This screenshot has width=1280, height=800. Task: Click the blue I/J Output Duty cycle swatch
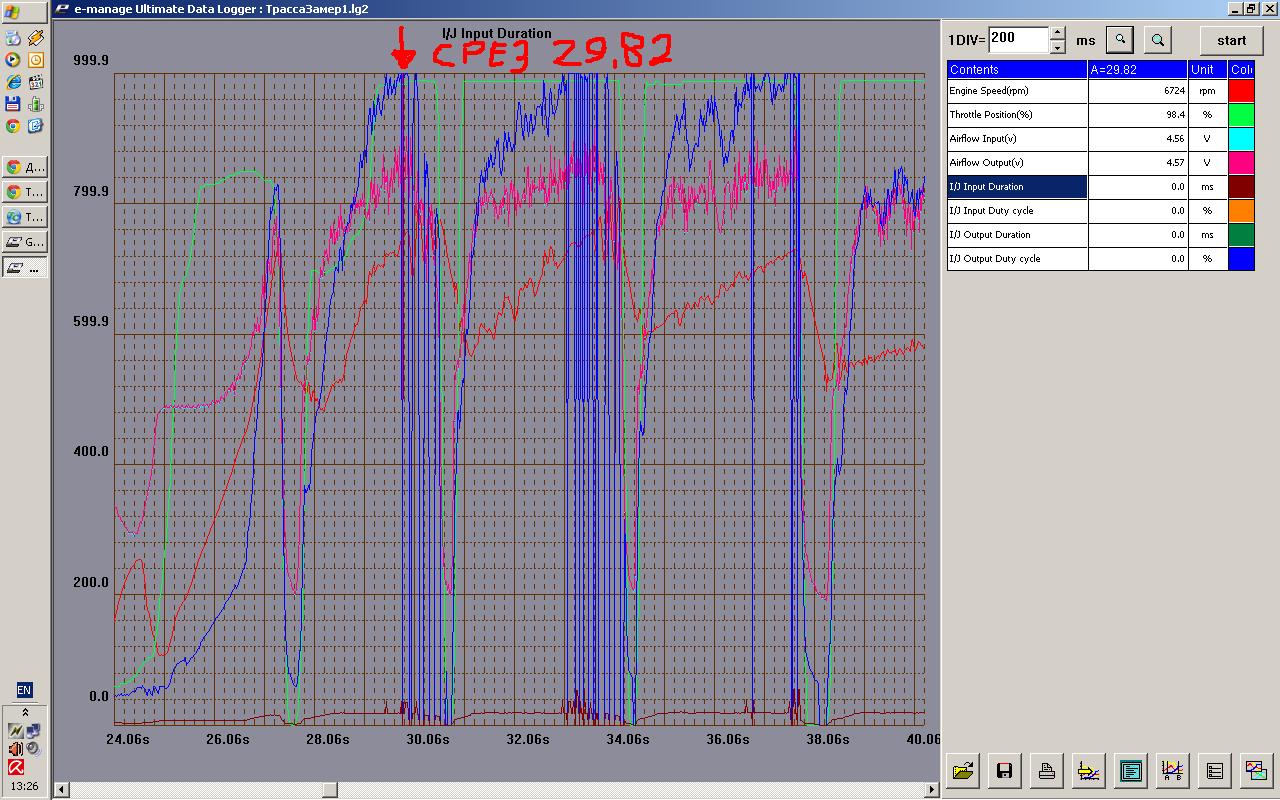click(x=1241, y=259)
